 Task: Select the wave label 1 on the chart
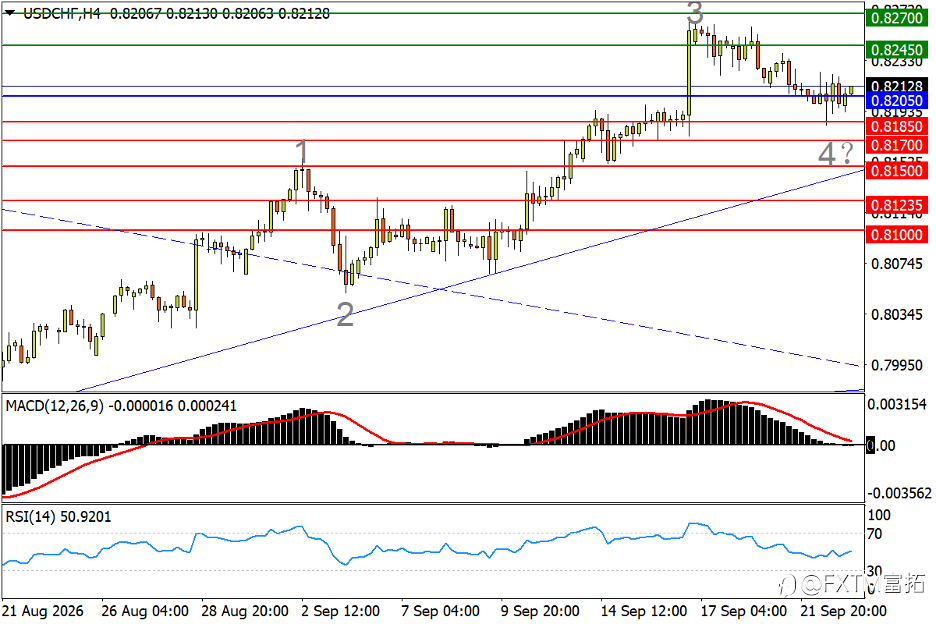(303, 152)
